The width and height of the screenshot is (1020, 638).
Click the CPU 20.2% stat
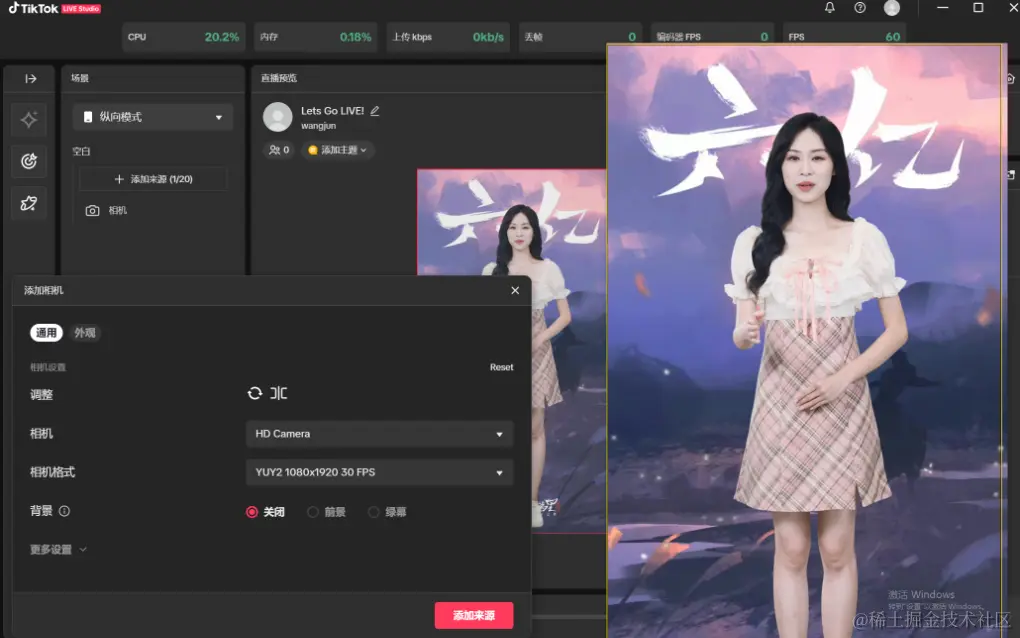tap(183, 37)
